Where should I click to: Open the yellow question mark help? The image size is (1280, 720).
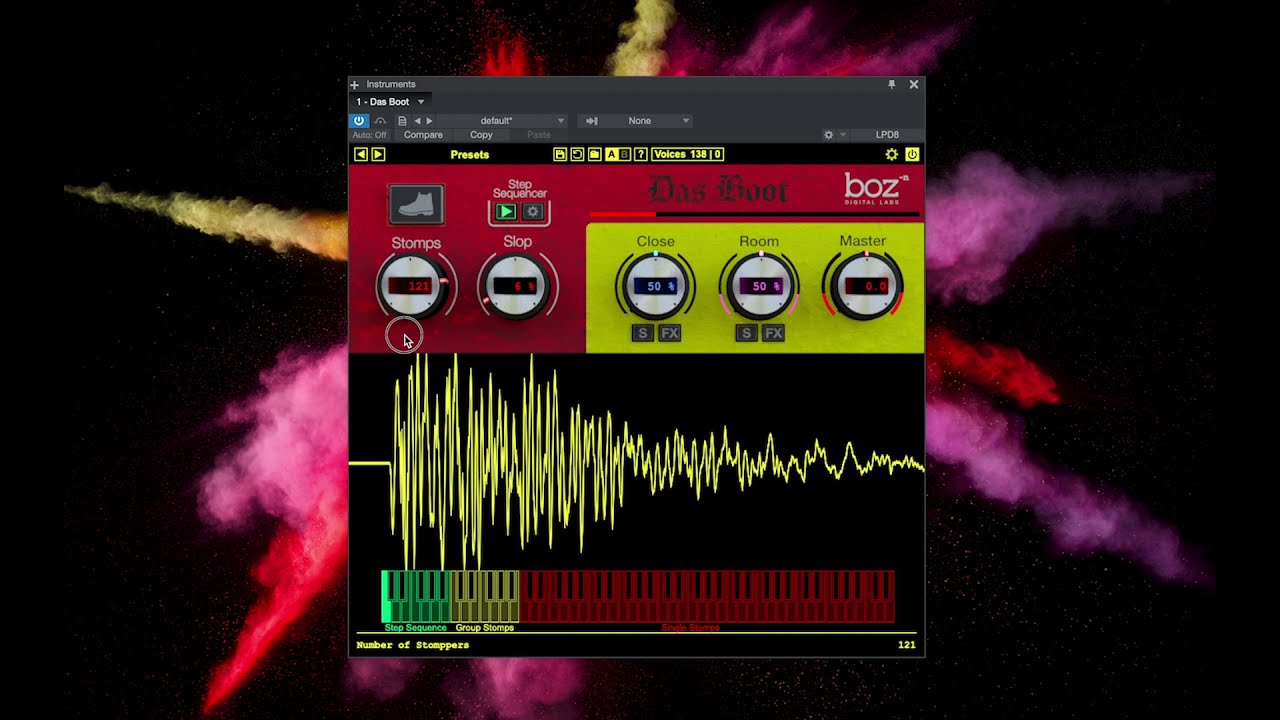(x=641, y=154)
